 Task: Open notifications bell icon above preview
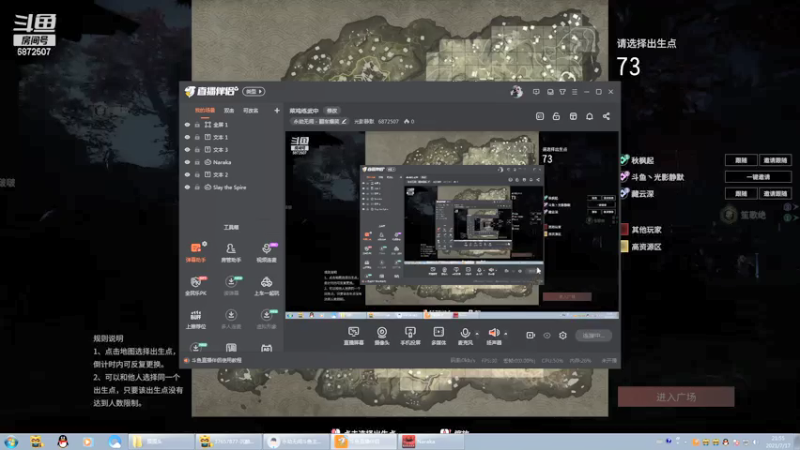(x=589, y=116)
